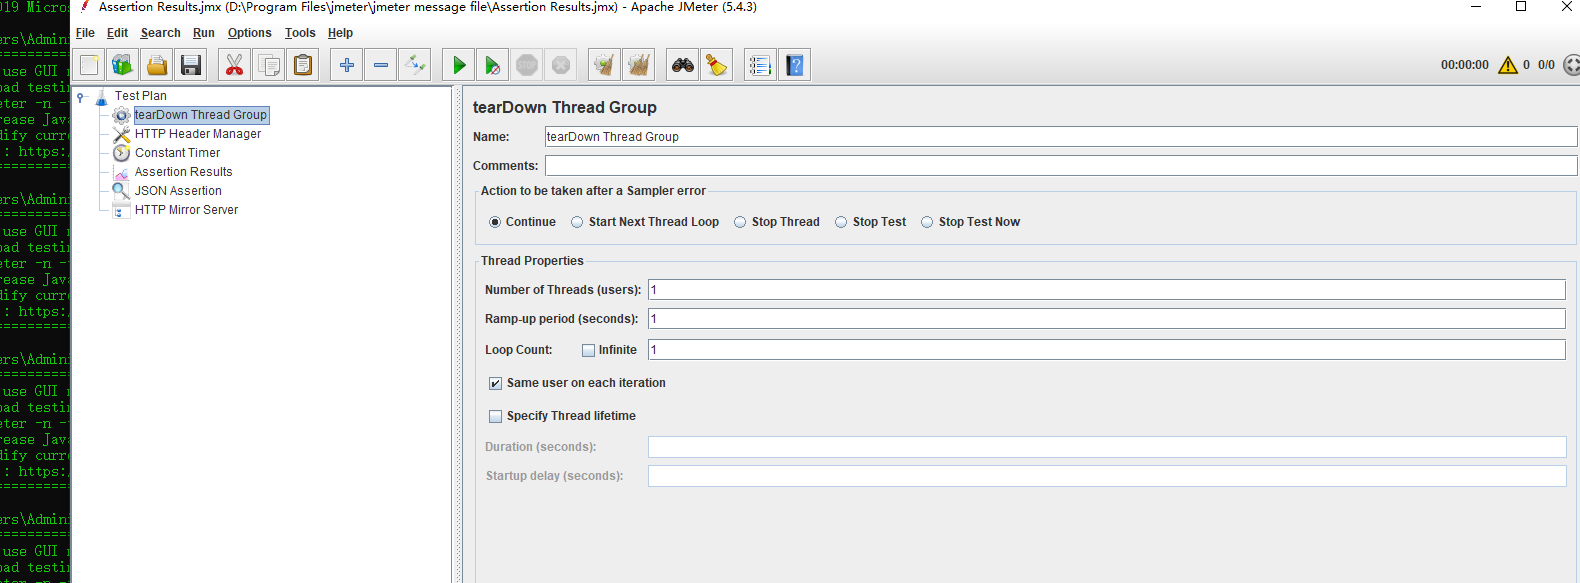Open the Tools menu
The image size is (1580, 583).
300,33
